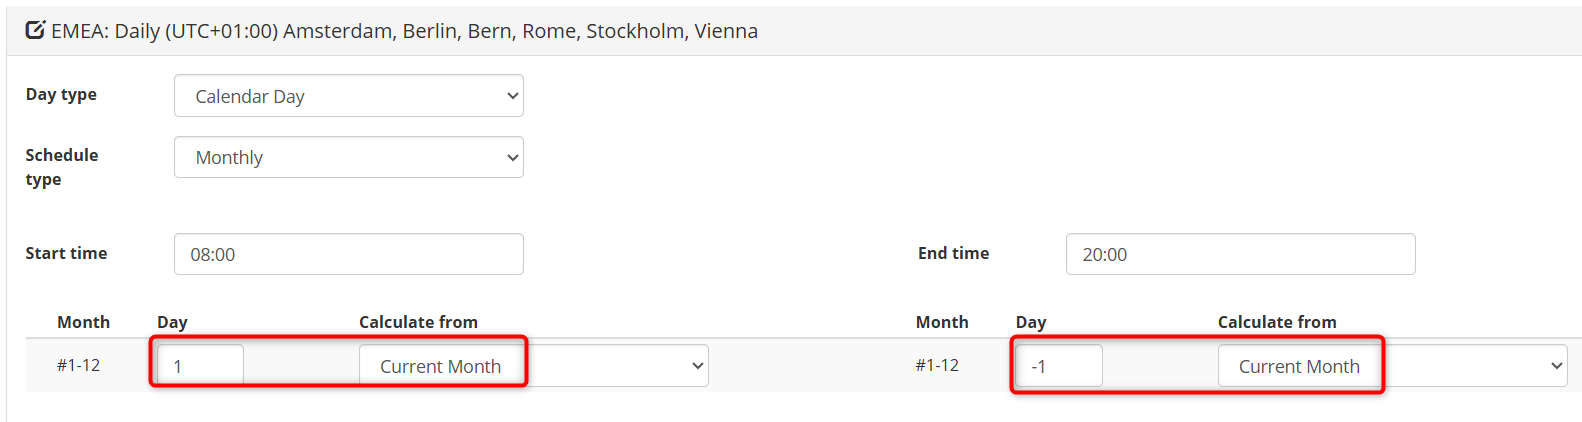Image resolution: width=1582 pixels, height=422 pixels.
Task: Click the End time field showing 20:00
Action: point(1240,254)
